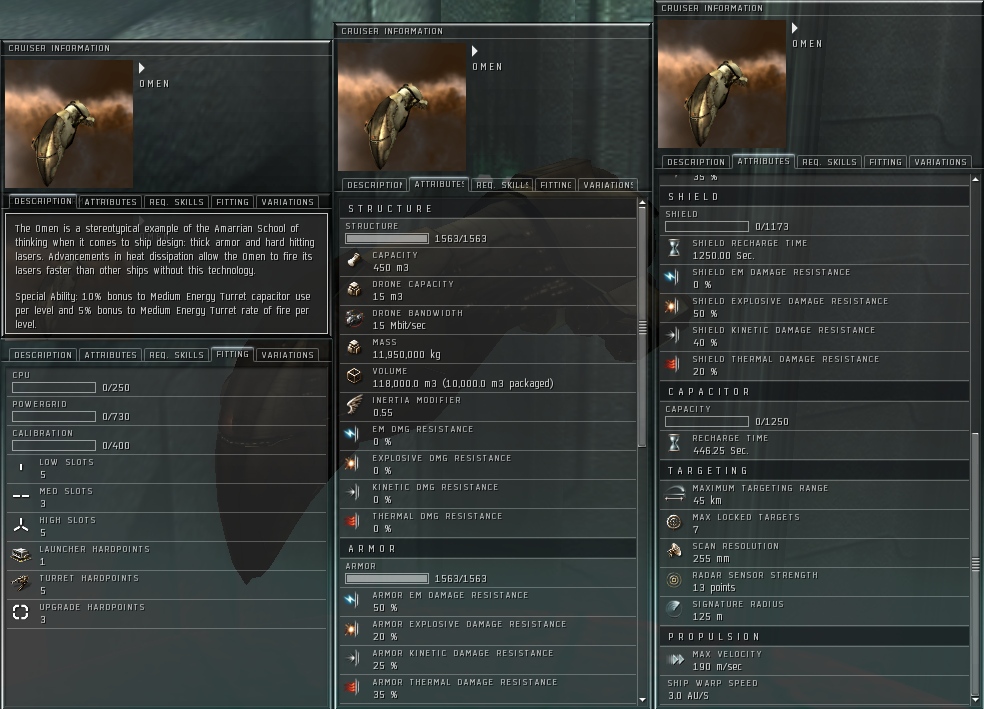Screen dimensions: 984x709
Task: Click the Inertia Modifier wing icon
Action: click(x=354, y=405)
